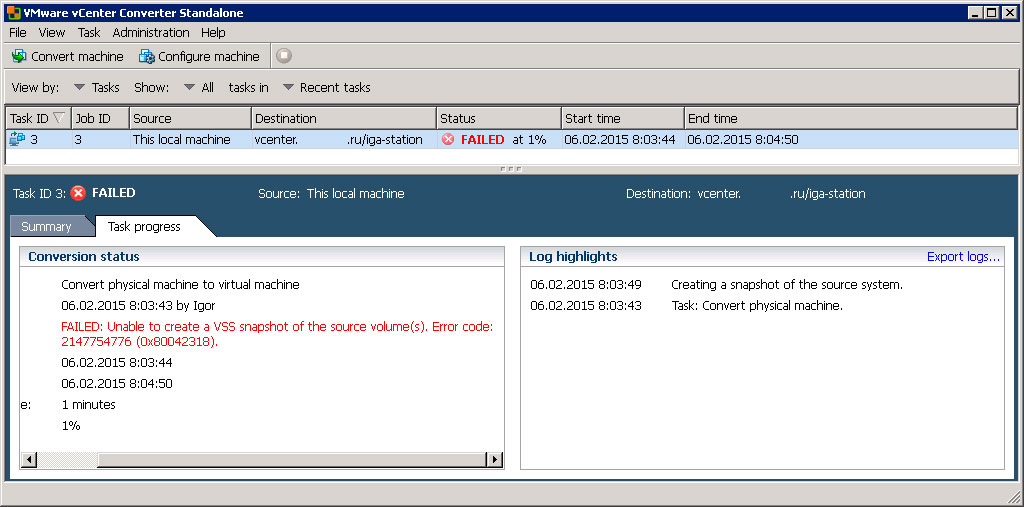Open the File menu
Screen dimensions: 1024x507
click(18, 33)
